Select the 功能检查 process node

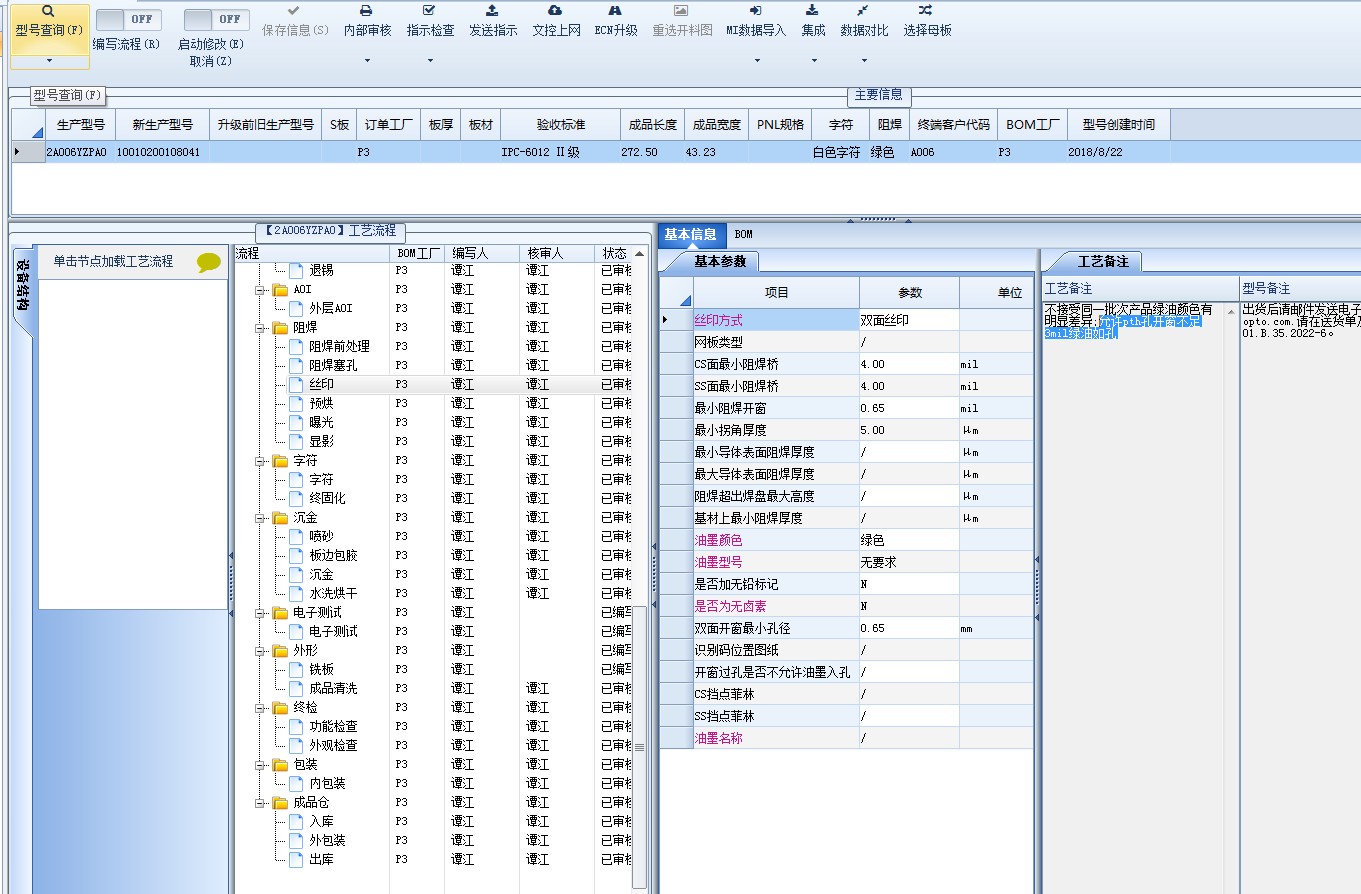click(x=333, y=726)
